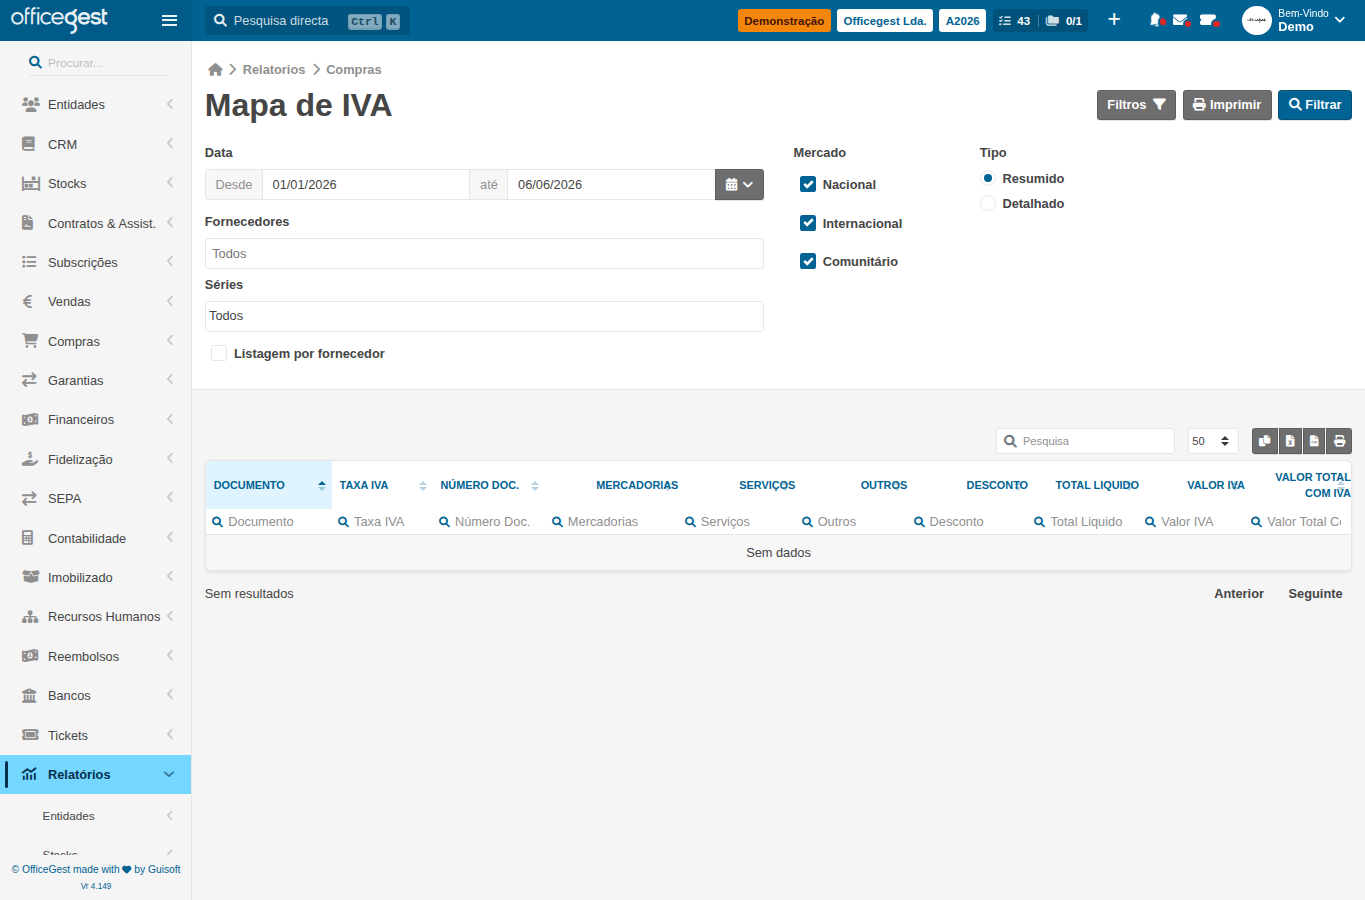Focus the table Pesquisa search field
This screenshot has width=1365, height=900.
tap(1085, 441)
